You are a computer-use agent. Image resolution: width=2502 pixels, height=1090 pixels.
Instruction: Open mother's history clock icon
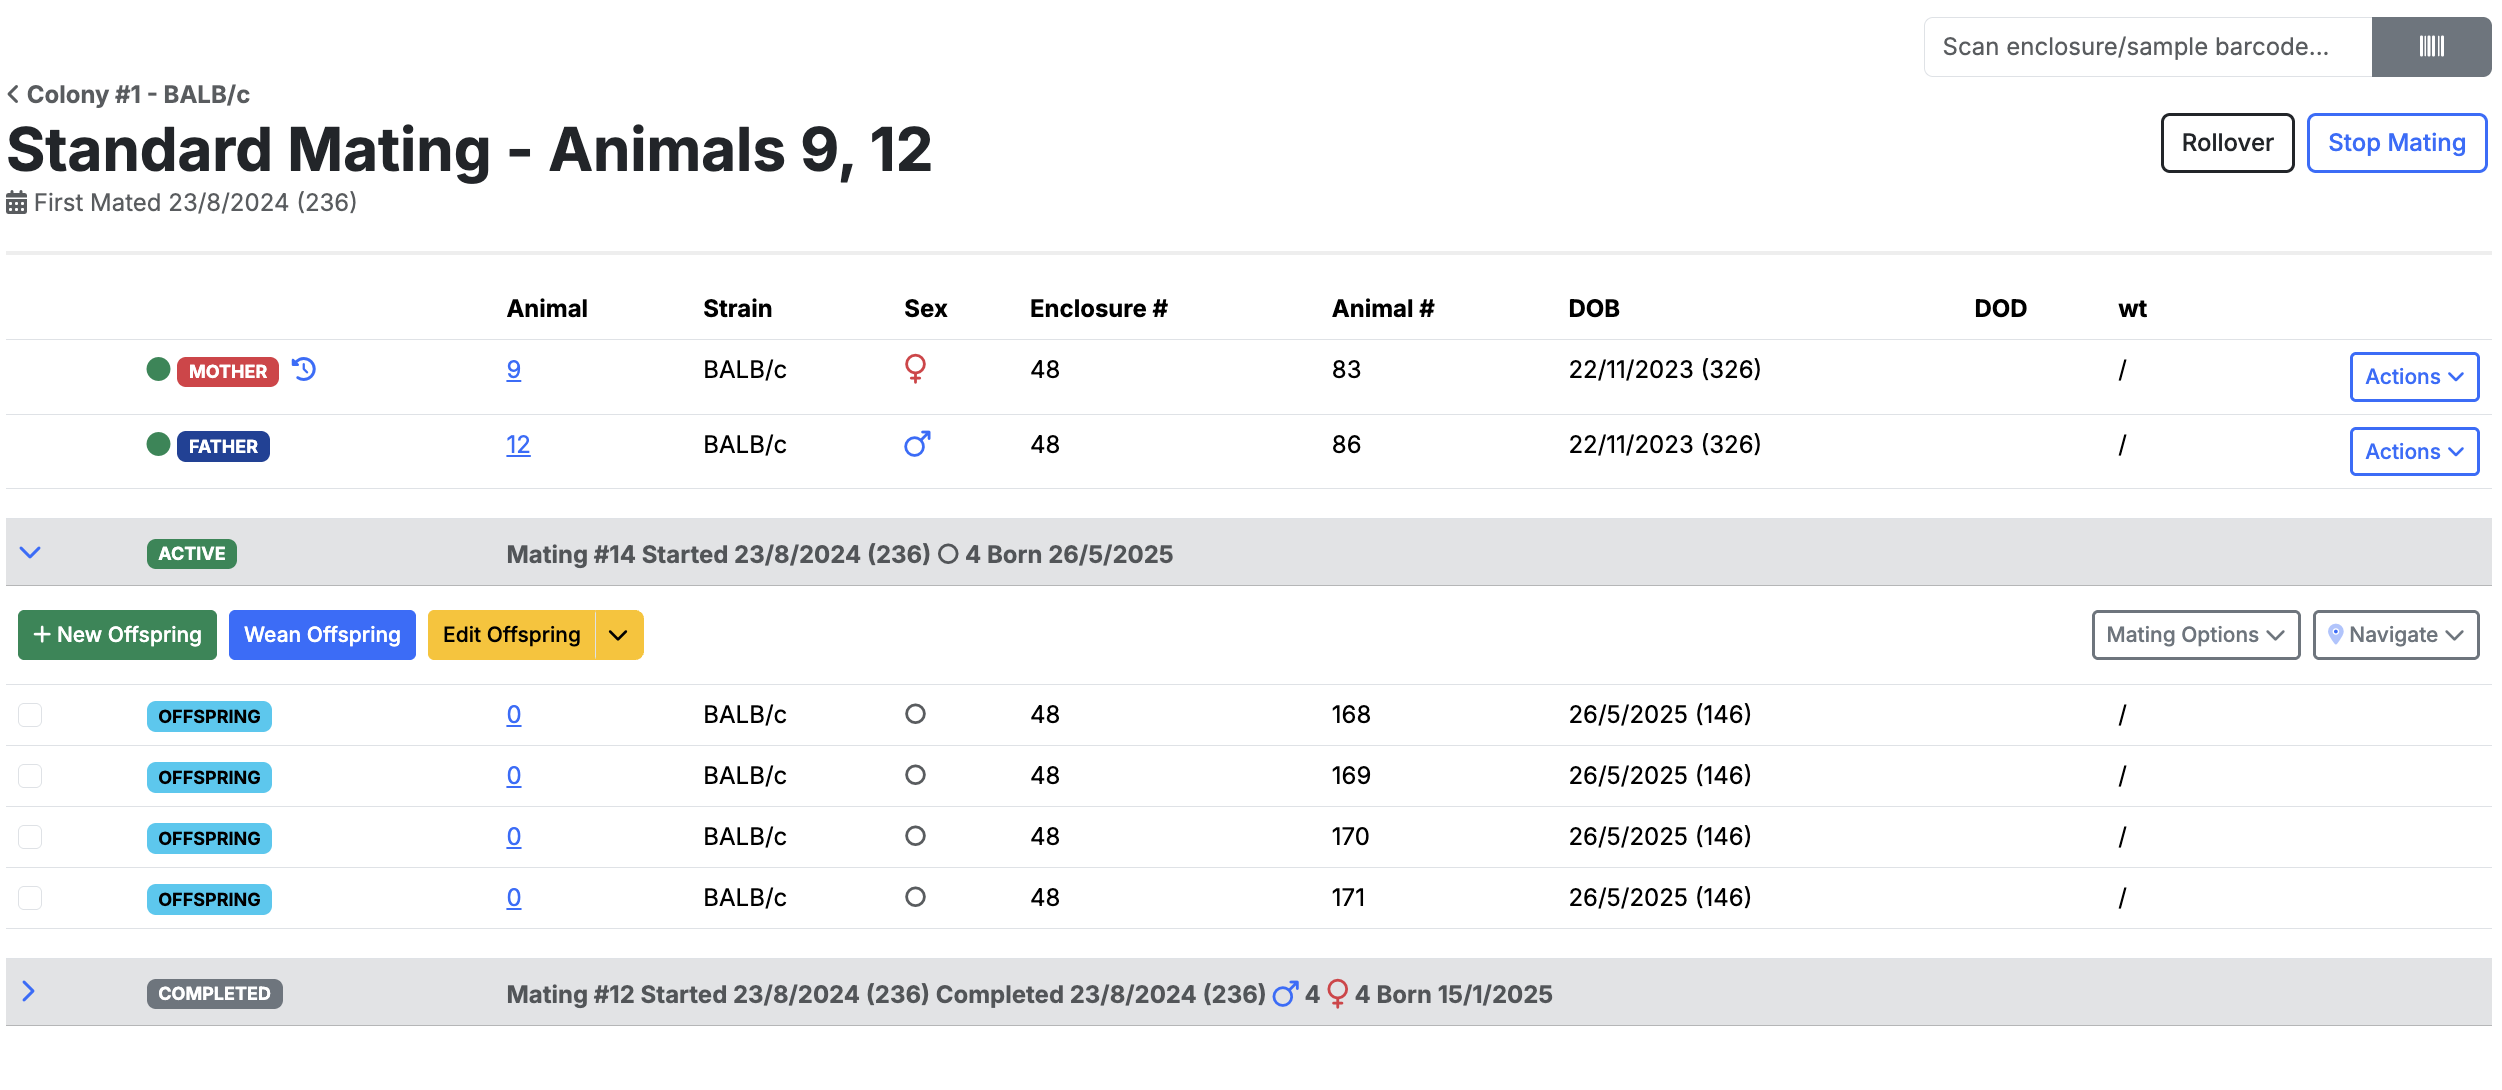[x=304, y=370]
